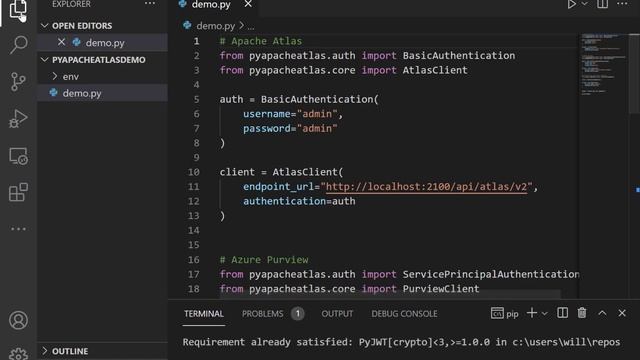Select the pip terminal instance
This screenshot has width=640, height=360.
[504, 313]
